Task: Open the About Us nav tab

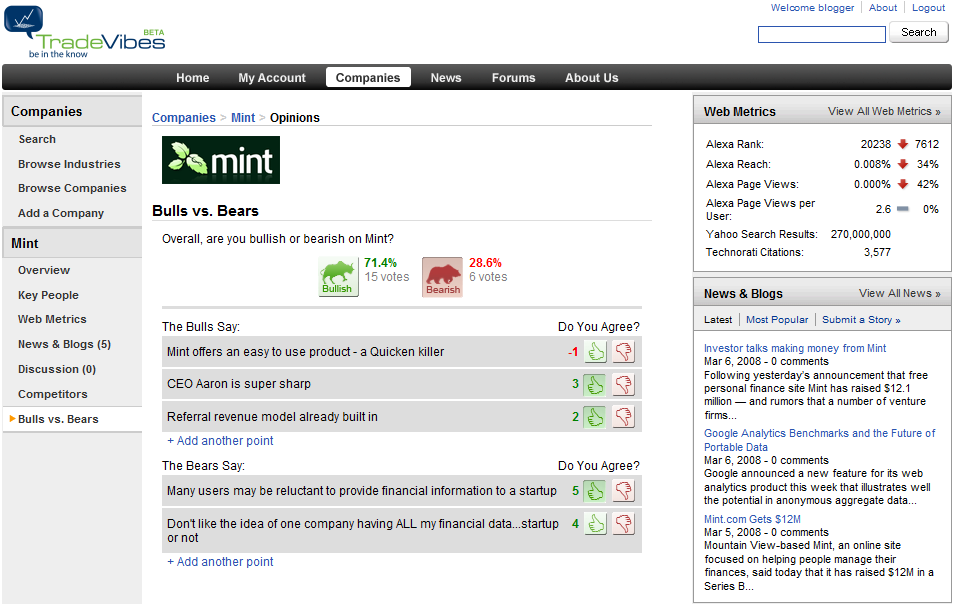Action: coord(591,78)
